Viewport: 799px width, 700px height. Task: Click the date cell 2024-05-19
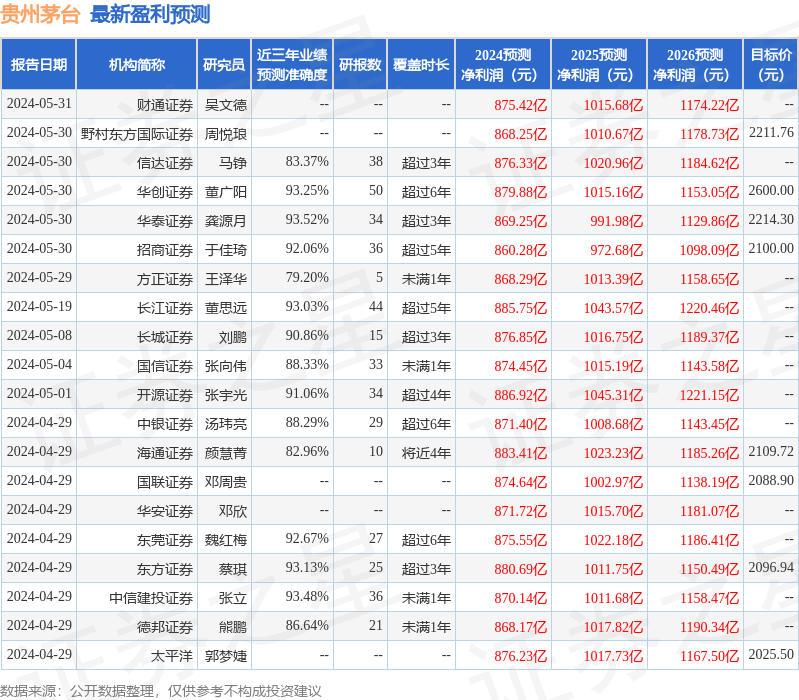point(39,306)
